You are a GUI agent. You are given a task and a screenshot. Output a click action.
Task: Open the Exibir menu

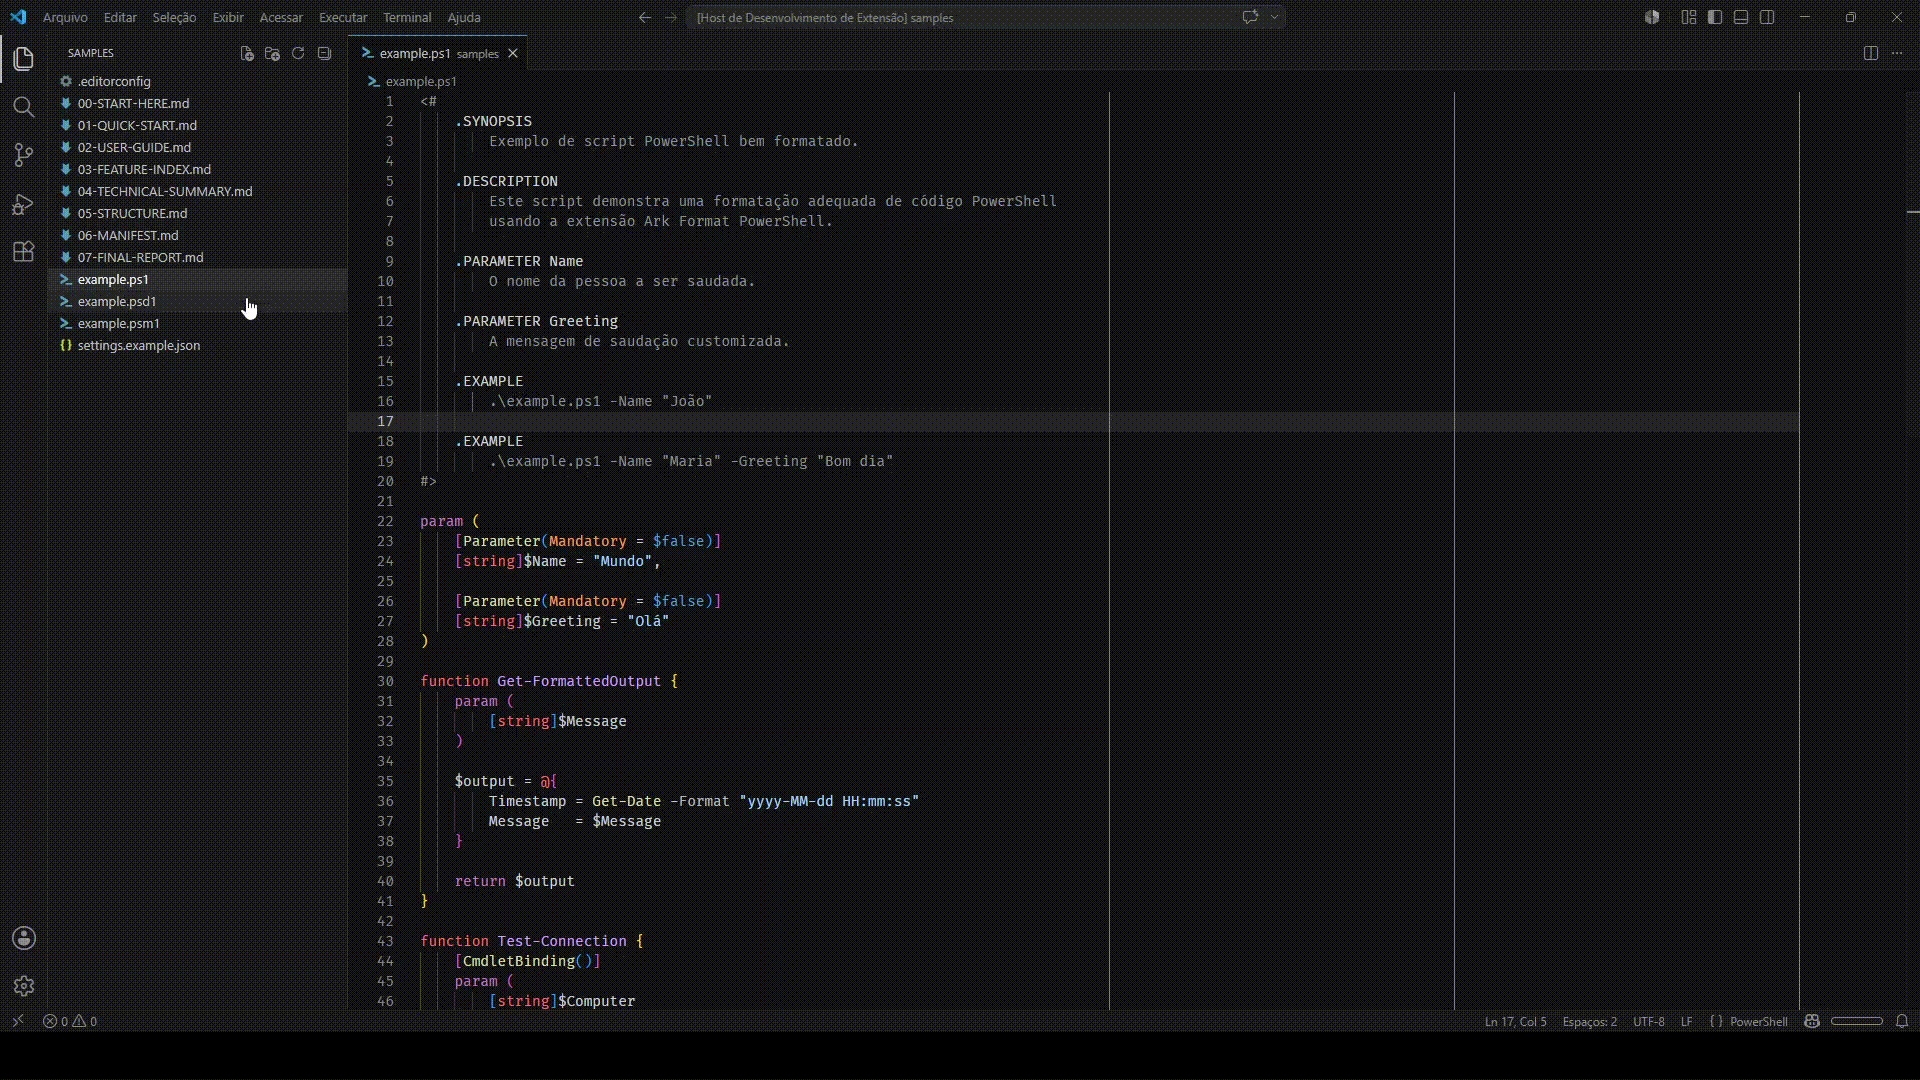tap(228, 17)
